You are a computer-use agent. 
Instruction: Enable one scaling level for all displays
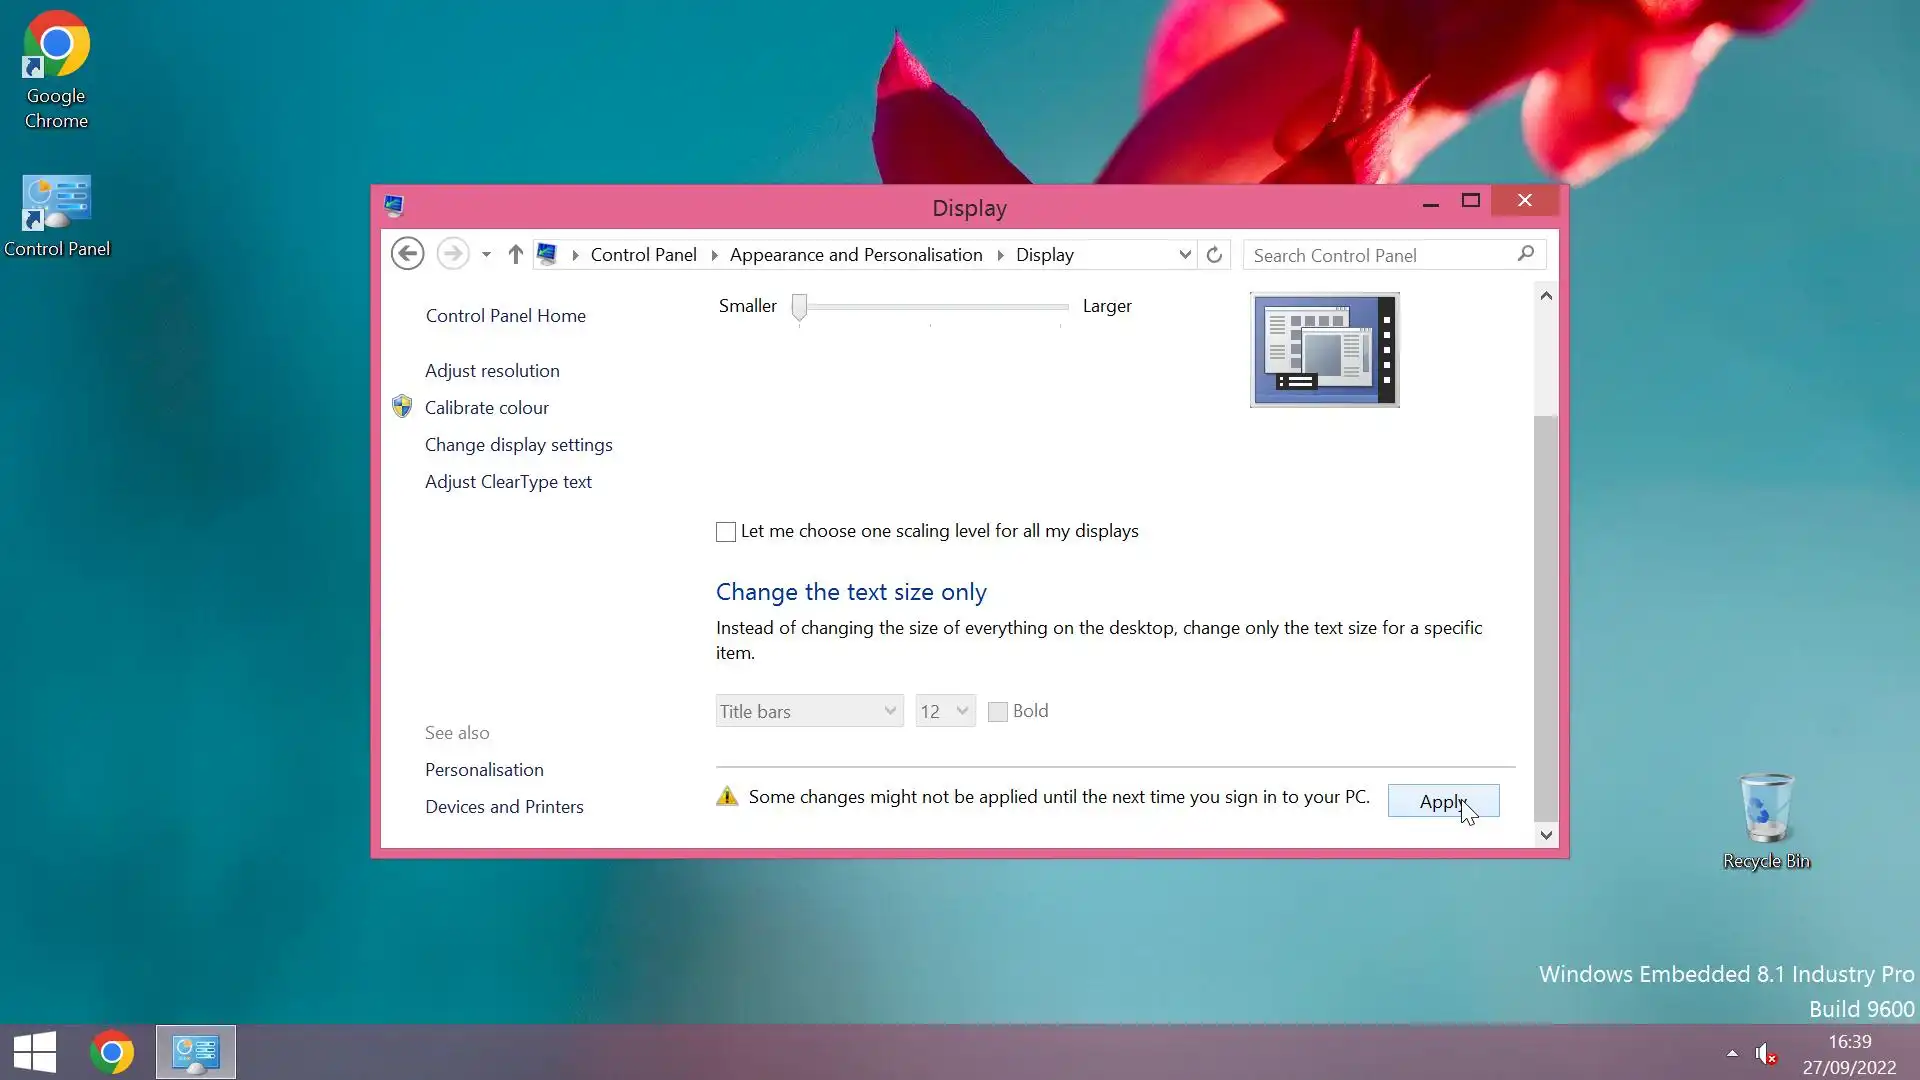coord(726,532)
